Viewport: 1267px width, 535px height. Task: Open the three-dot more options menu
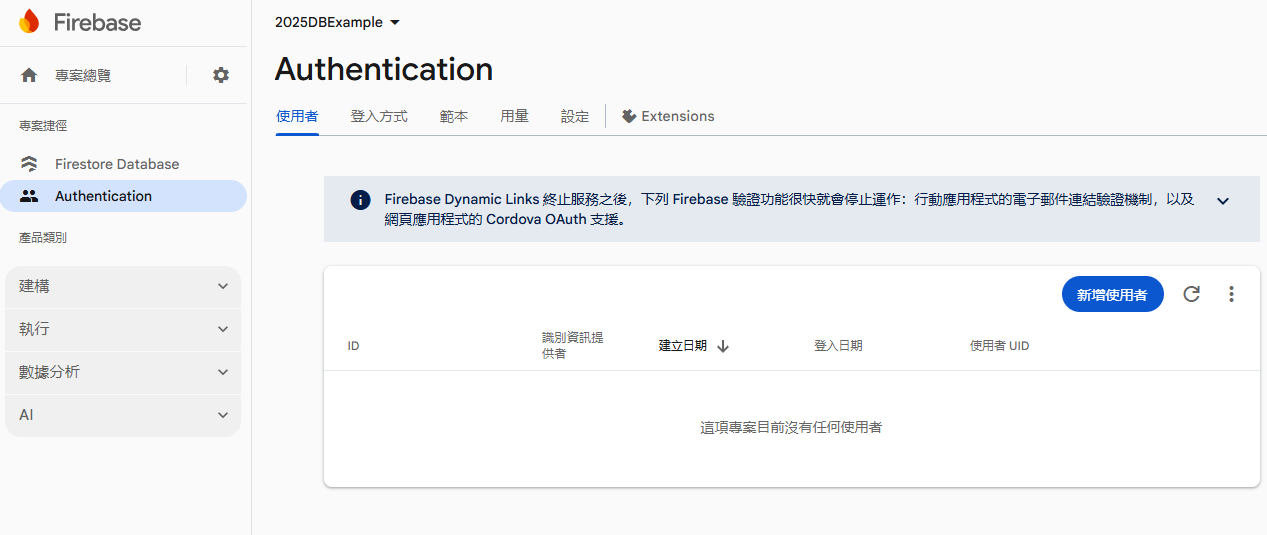click(1231, 294)
